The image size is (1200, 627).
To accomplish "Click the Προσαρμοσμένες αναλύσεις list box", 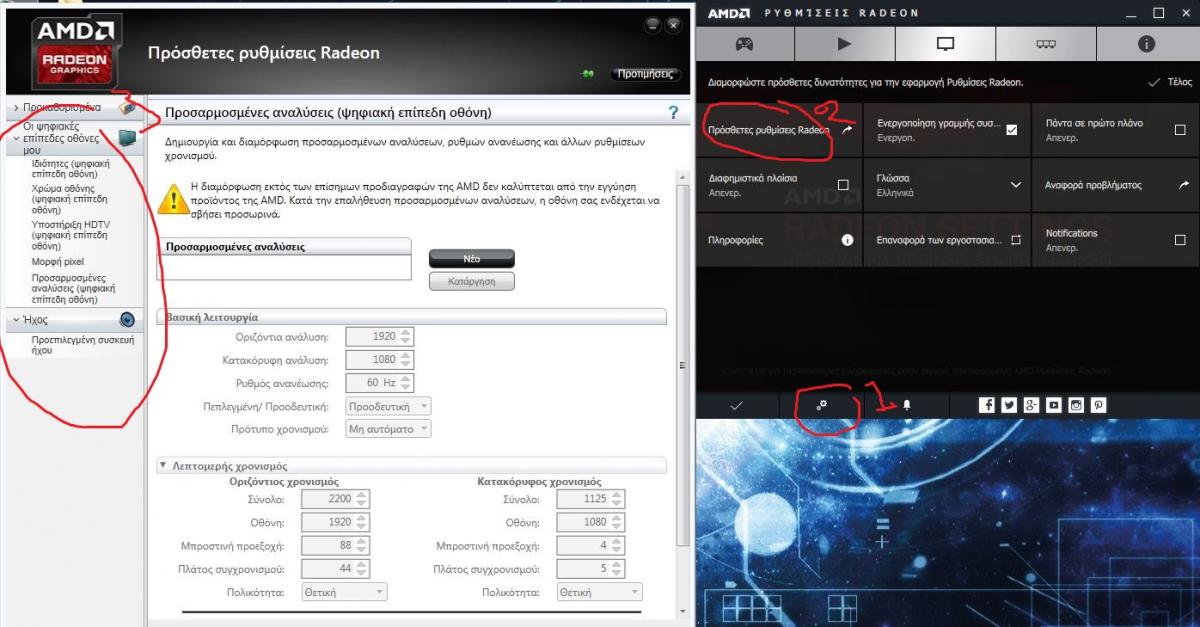I will click(285, 267).
